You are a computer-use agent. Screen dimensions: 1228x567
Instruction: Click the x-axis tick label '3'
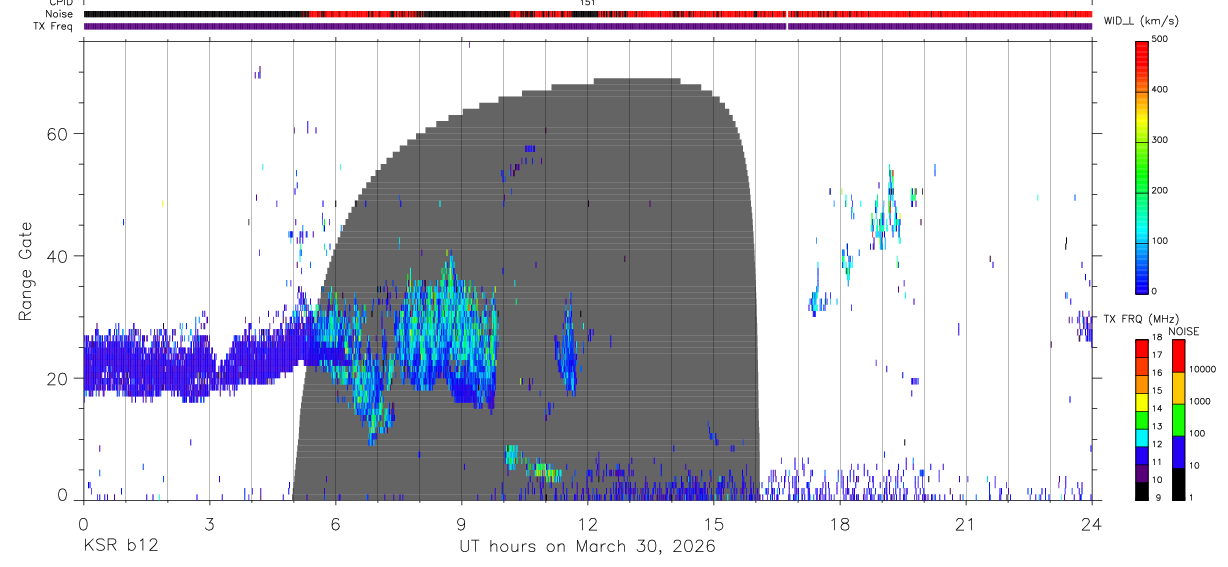209,523
